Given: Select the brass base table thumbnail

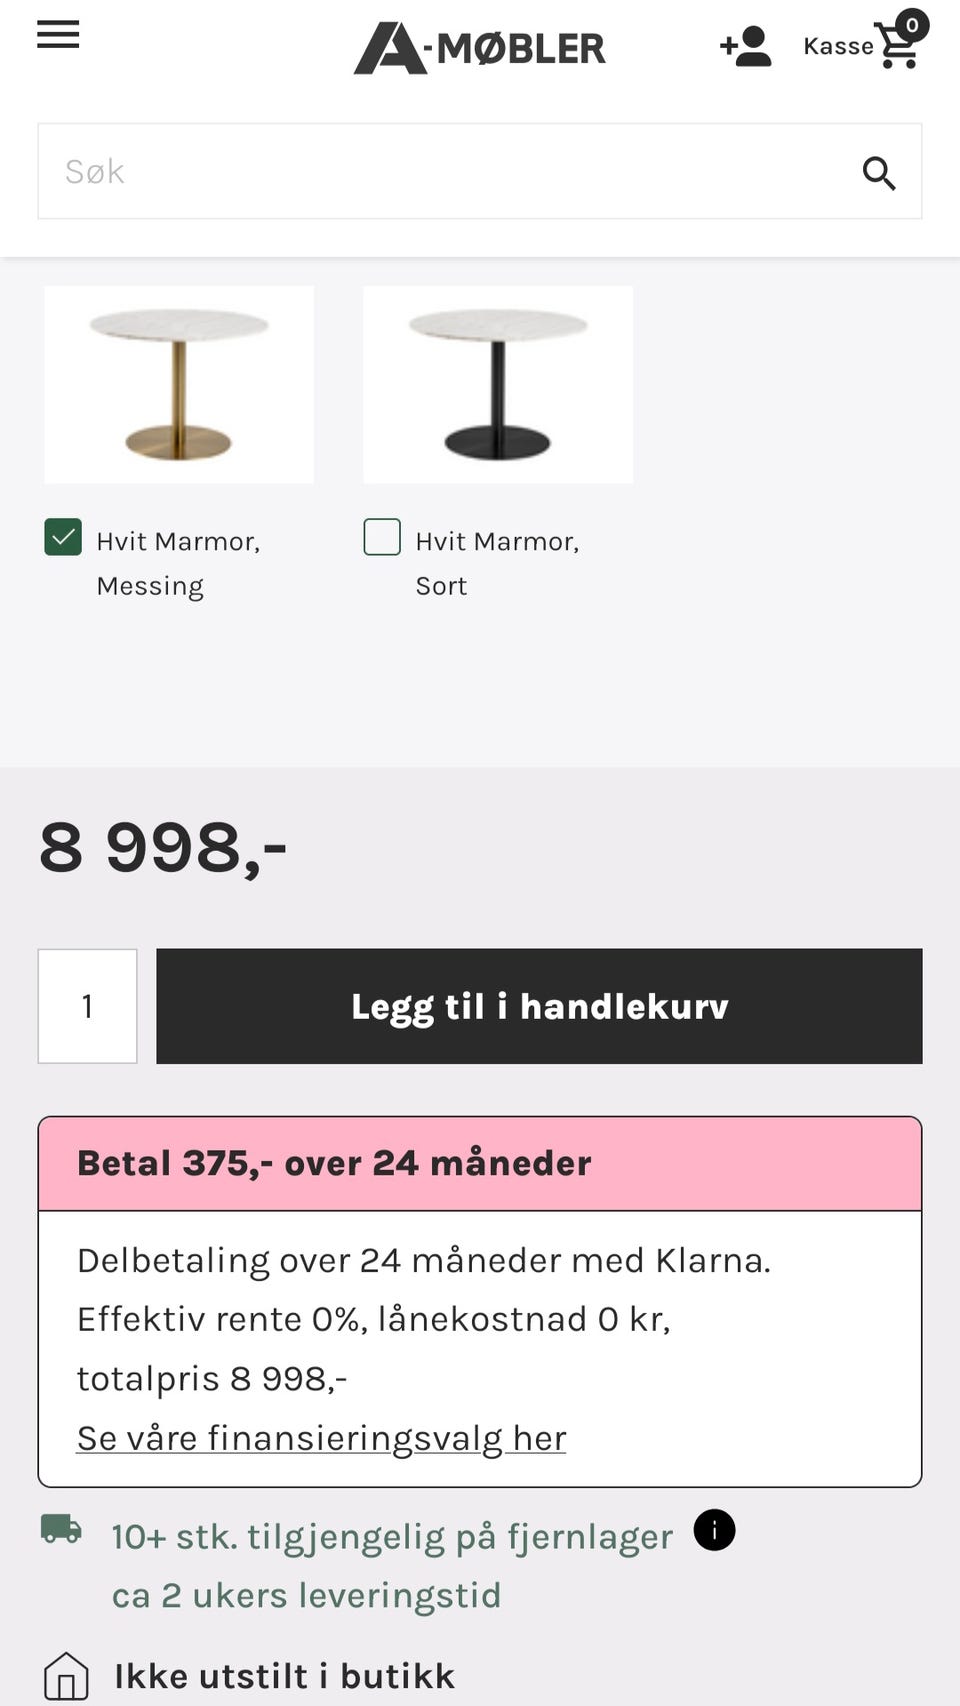Looking at the screenshot, I should (x=179, y=385).
